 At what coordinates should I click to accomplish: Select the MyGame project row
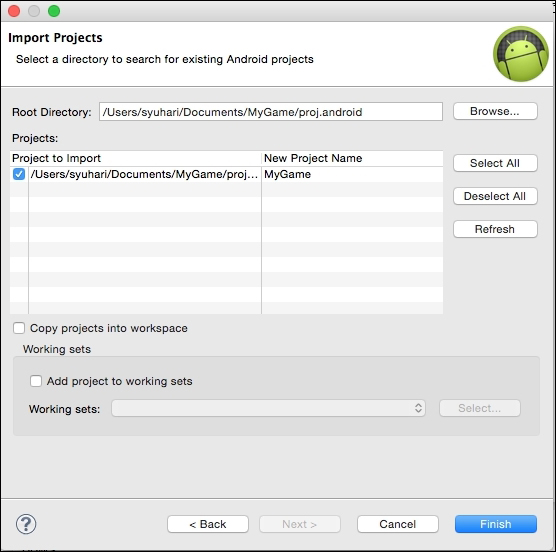pyautogui.click(x=227, y=174)
